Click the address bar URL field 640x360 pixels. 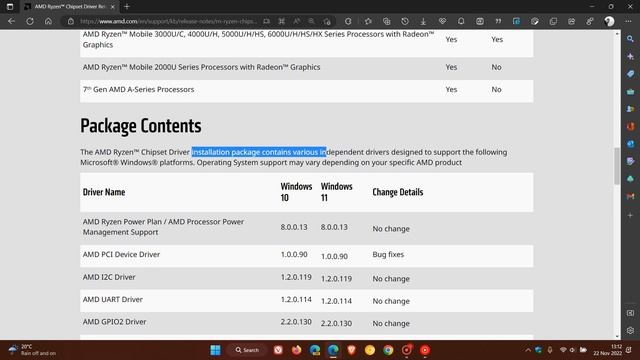168,21
